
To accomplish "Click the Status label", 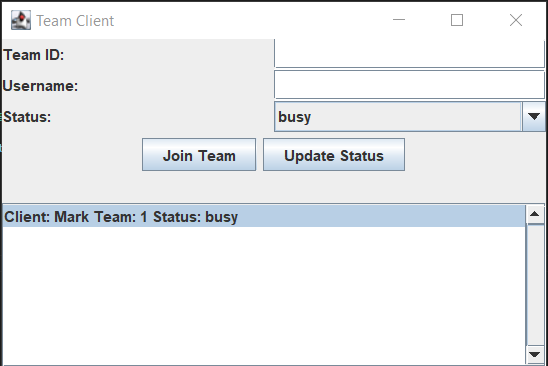I will tap(27, 117).
